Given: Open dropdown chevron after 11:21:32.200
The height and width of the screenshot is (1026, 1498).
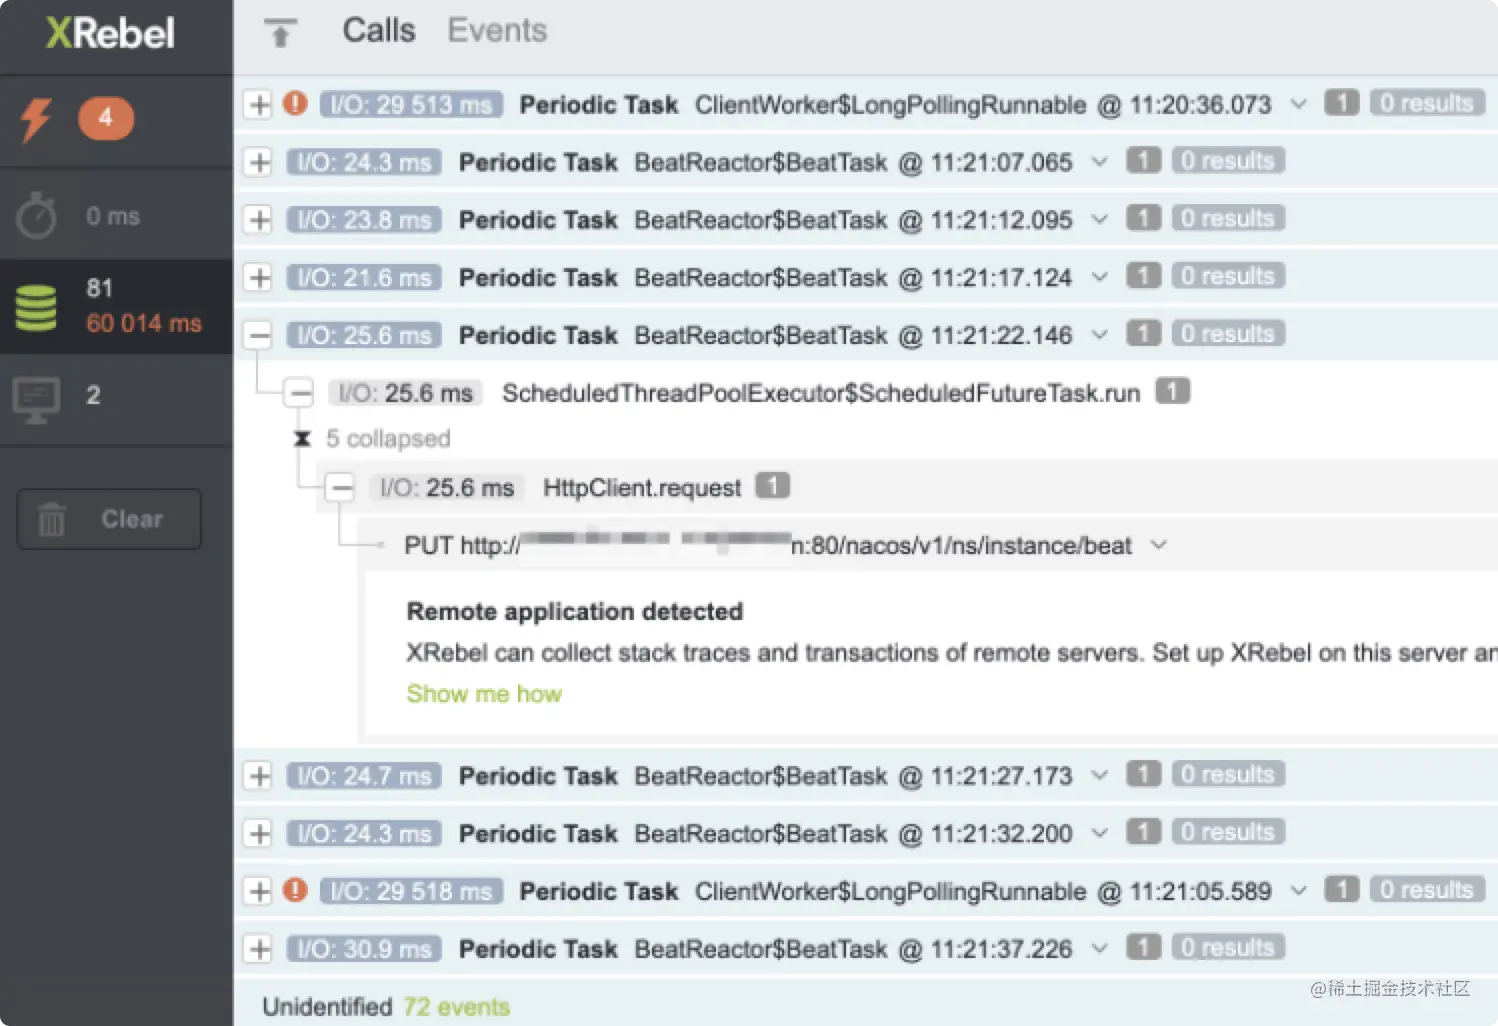Looking at the screenshot, I should [1099, 833].
